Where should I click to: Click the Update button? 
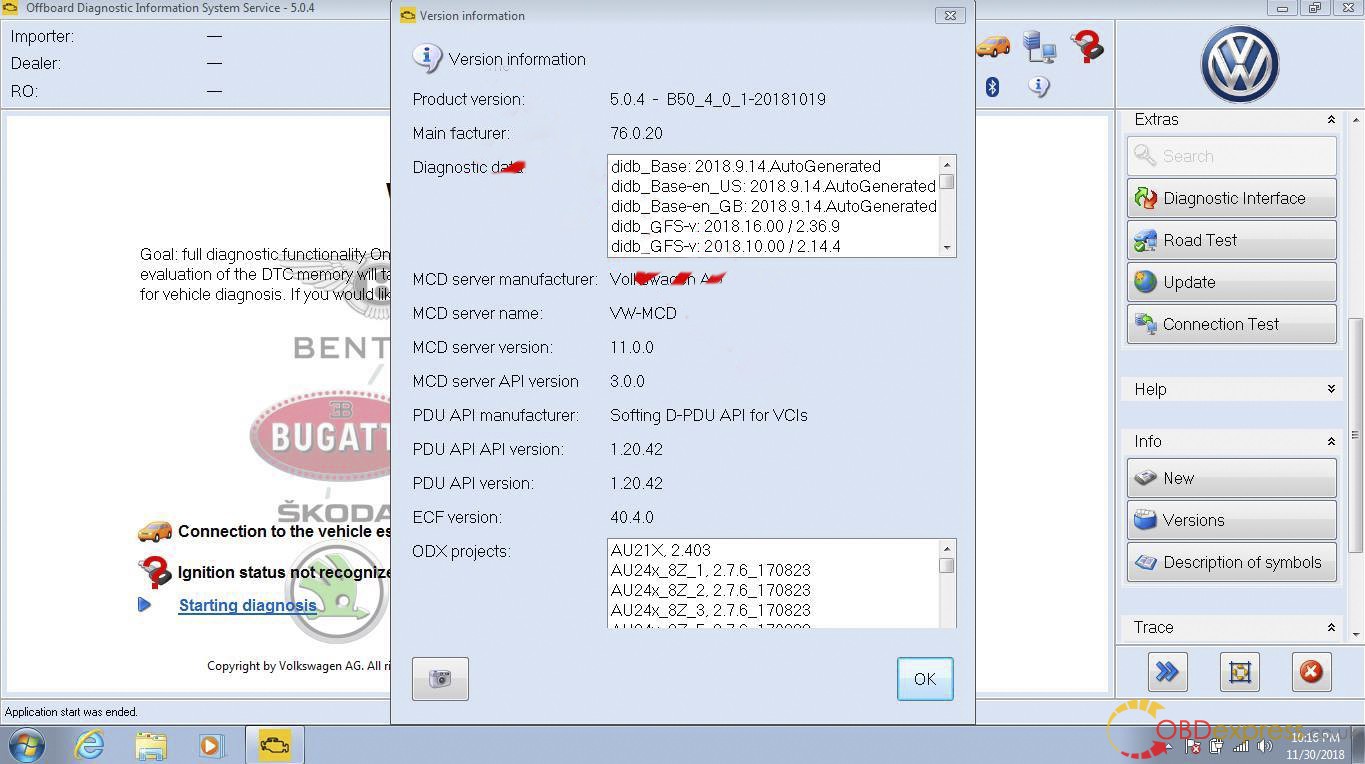click(x=1231, y=282)
